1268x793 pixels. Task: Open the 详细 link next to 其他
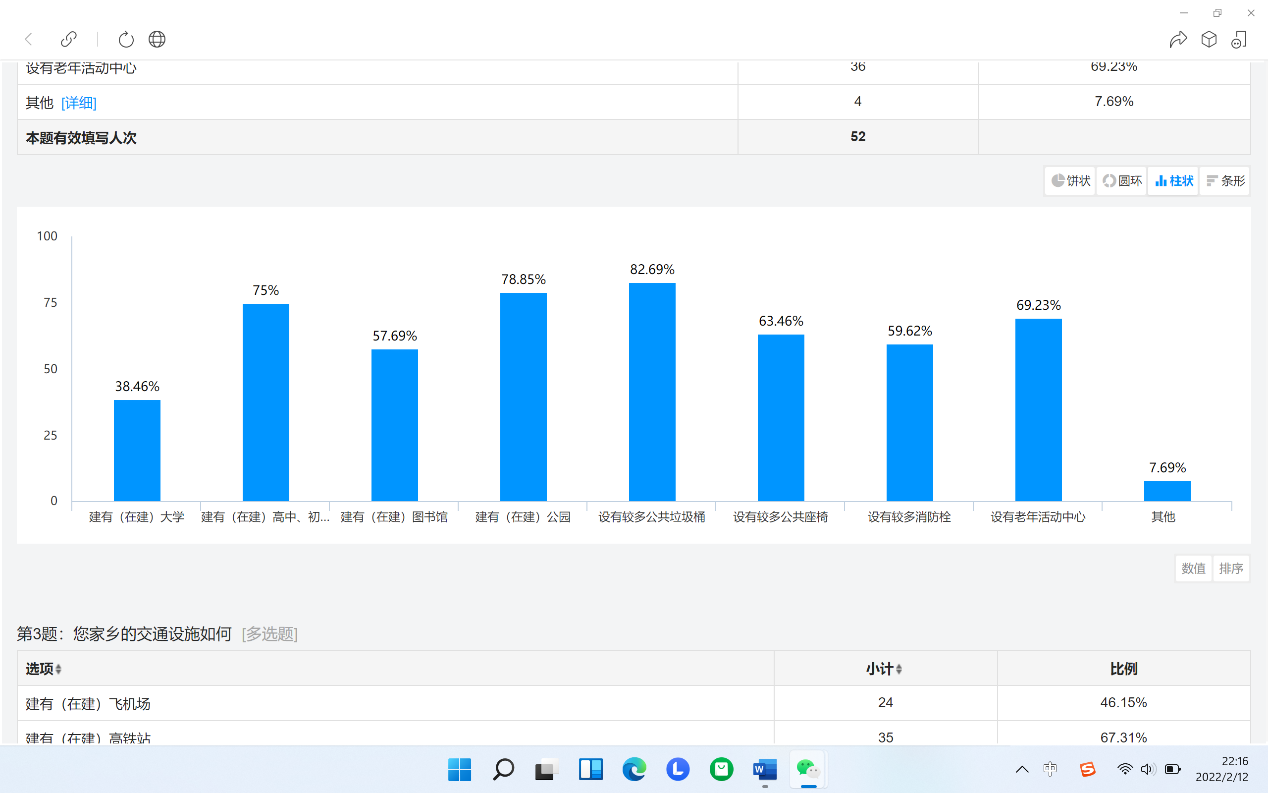[79, 103]
